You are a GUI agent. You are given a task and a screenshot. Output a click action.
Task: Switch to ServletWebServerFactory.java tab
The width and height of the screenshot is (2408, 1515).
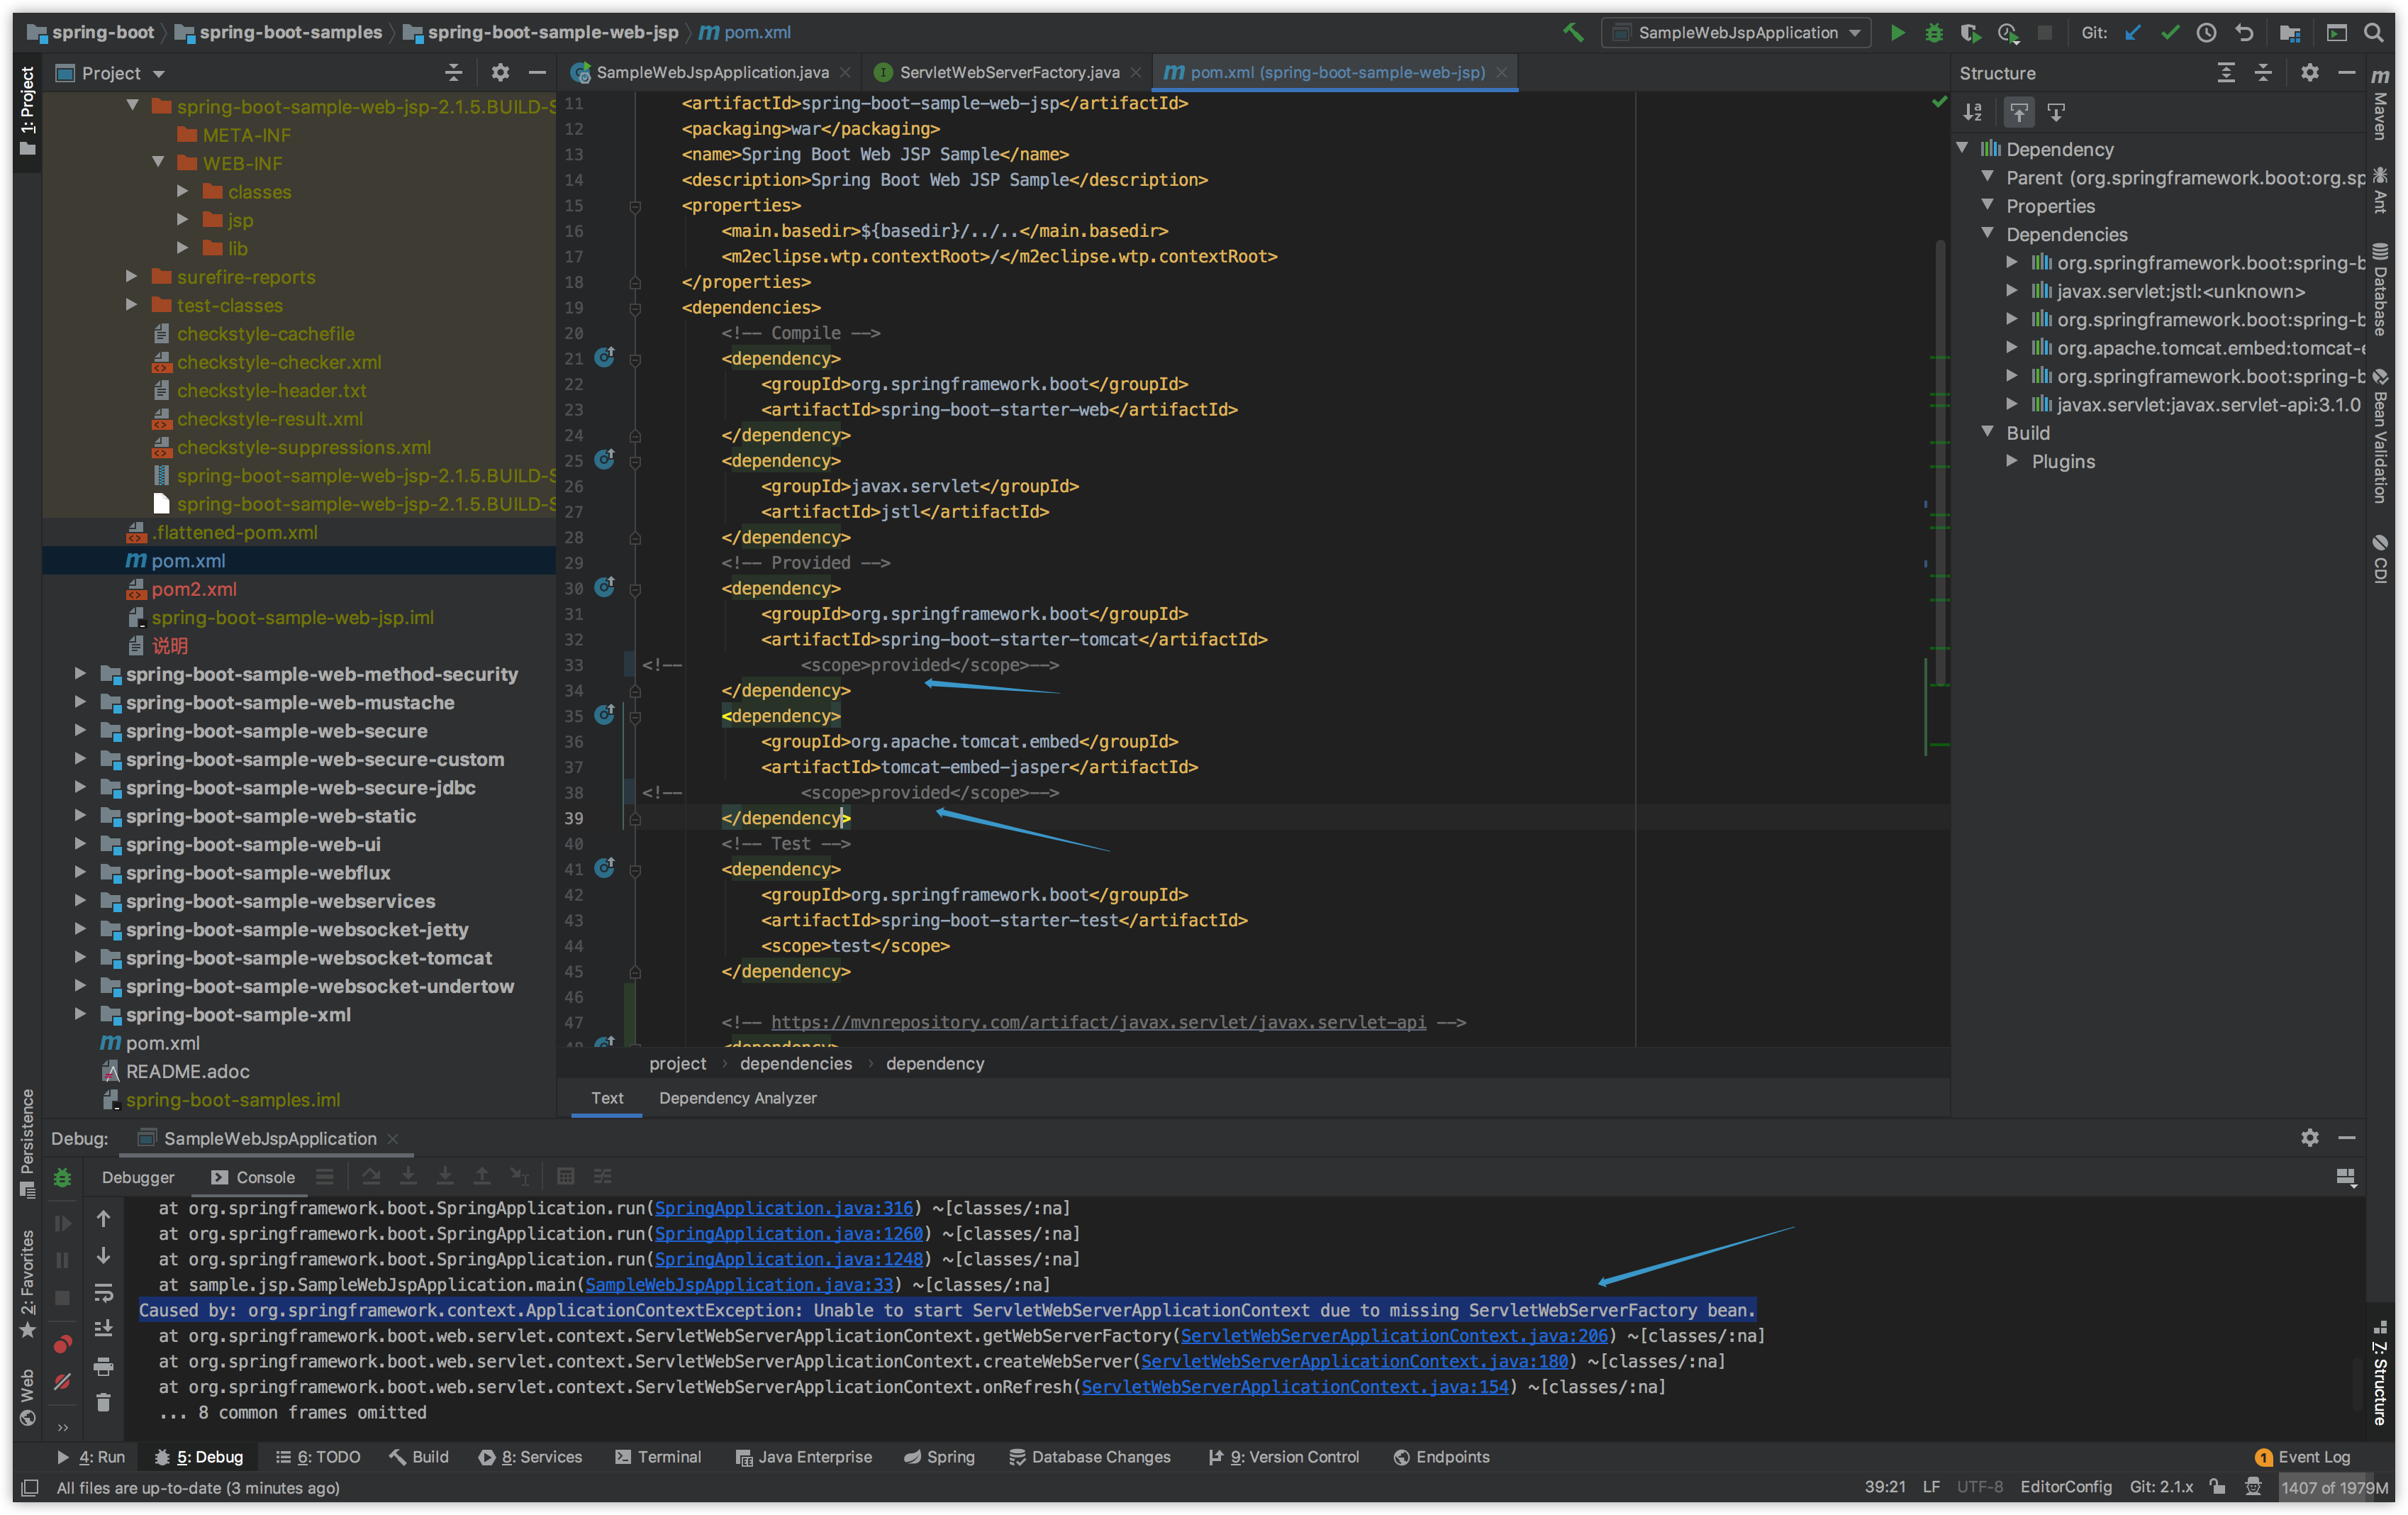pyautogui.click(x=1008, y=72)
